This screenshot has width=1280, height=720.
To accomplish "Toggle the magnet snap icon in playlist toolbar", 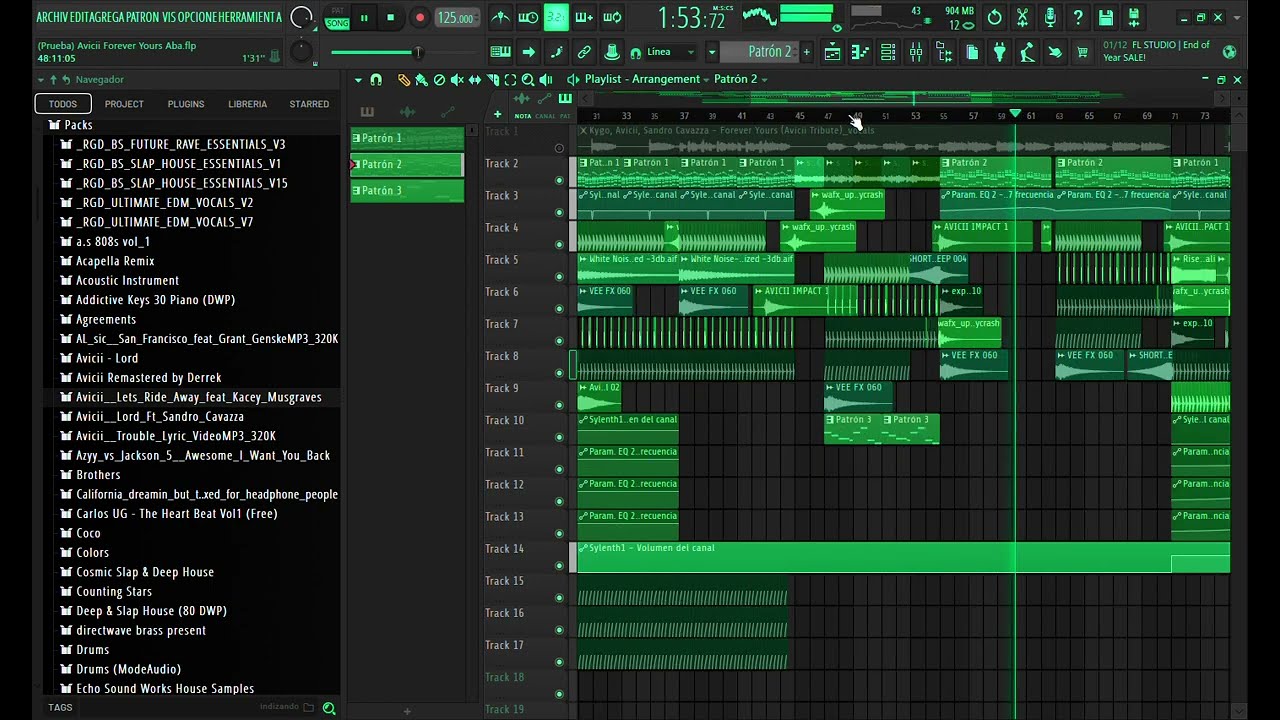I will 376,80.
